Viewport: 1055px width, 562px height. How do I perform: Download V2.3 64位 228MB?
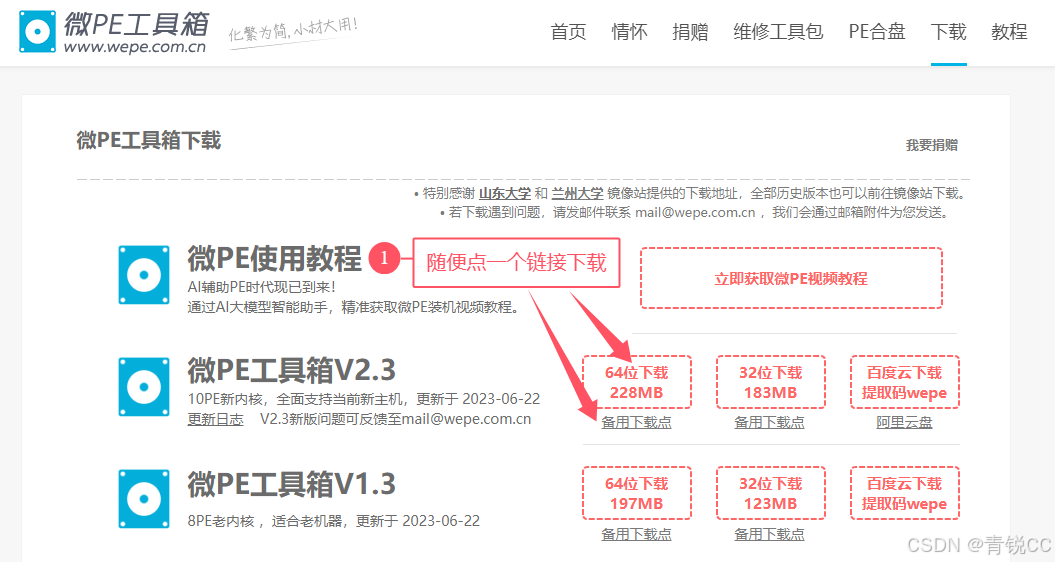point(636,382)
